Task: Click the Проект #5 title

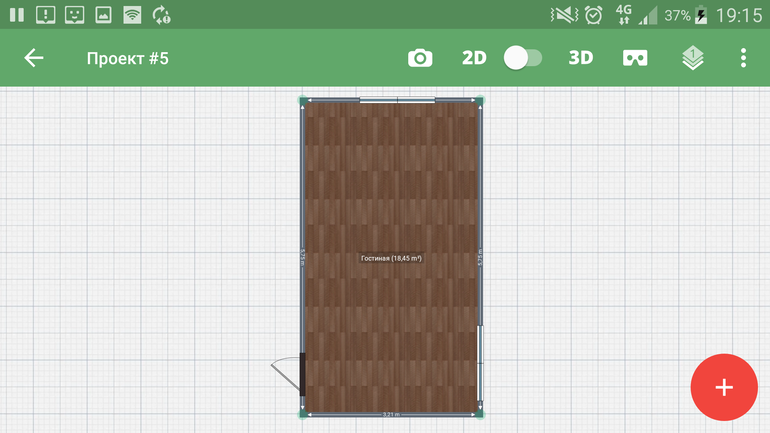Action: click(x=128, y=58)
